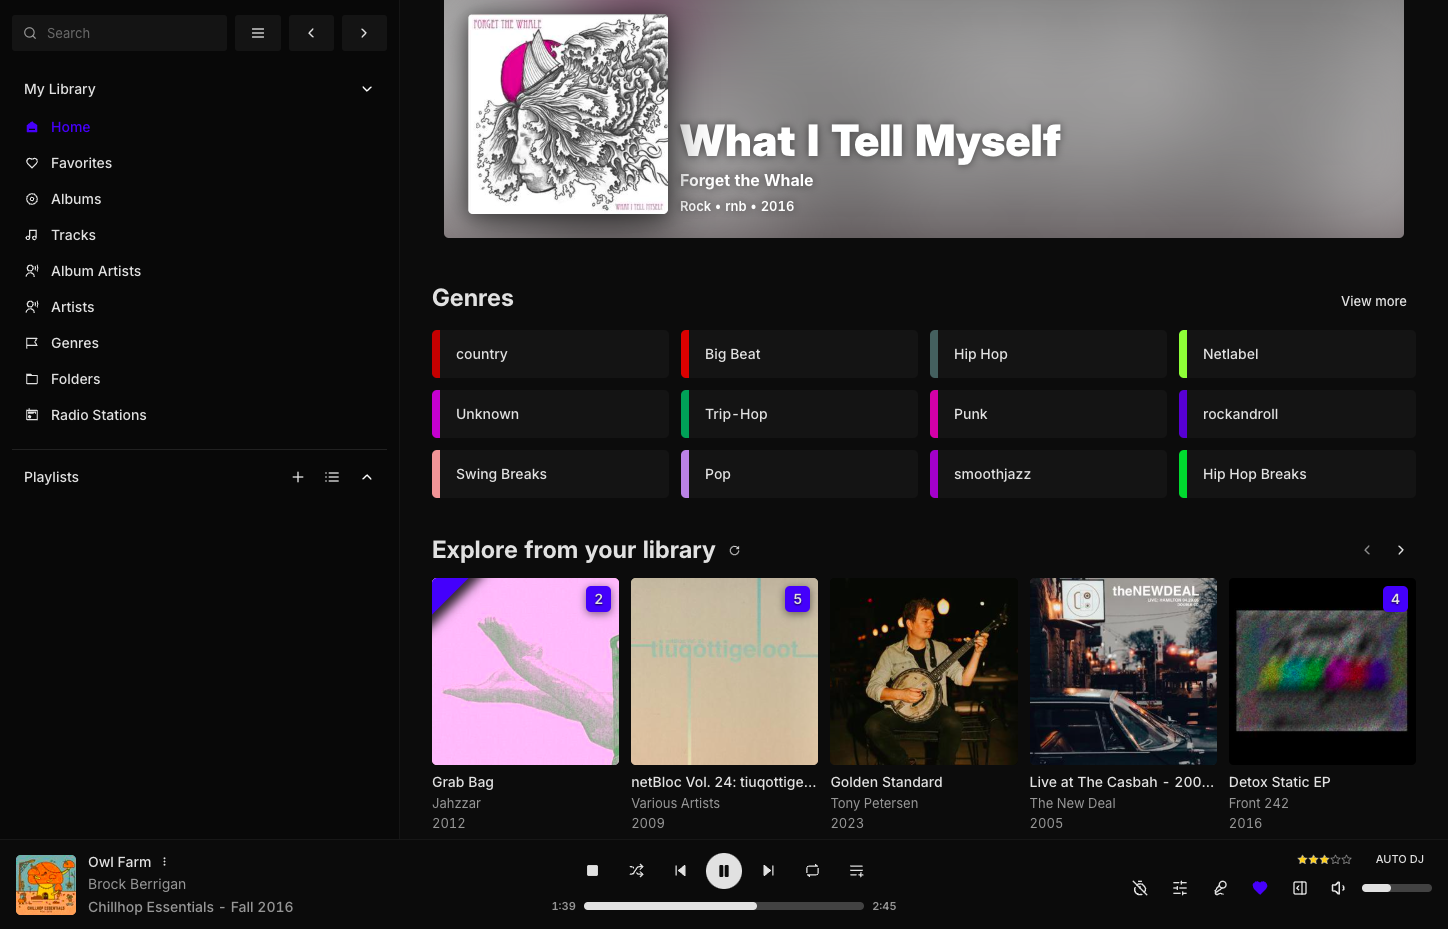The image size is (1448, 929).
Task: Collapse the Playlists section
Action: click(x=367, y=477)
